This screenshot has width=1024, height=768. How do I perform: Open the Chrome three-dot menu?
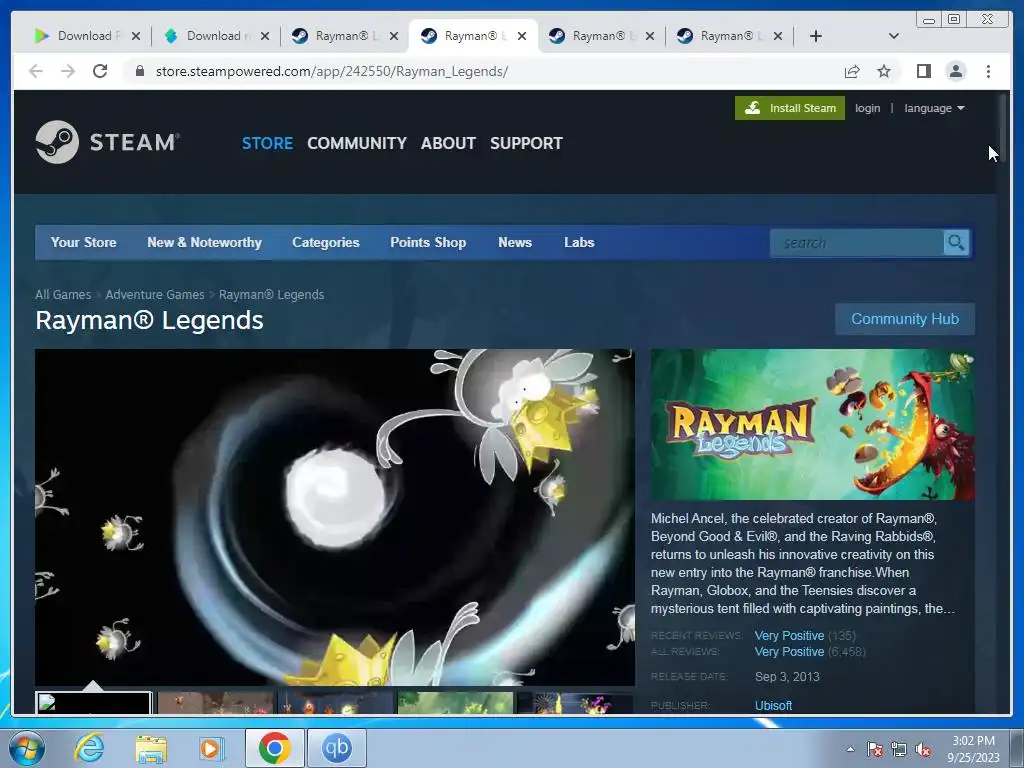click(x=989, y=71)
